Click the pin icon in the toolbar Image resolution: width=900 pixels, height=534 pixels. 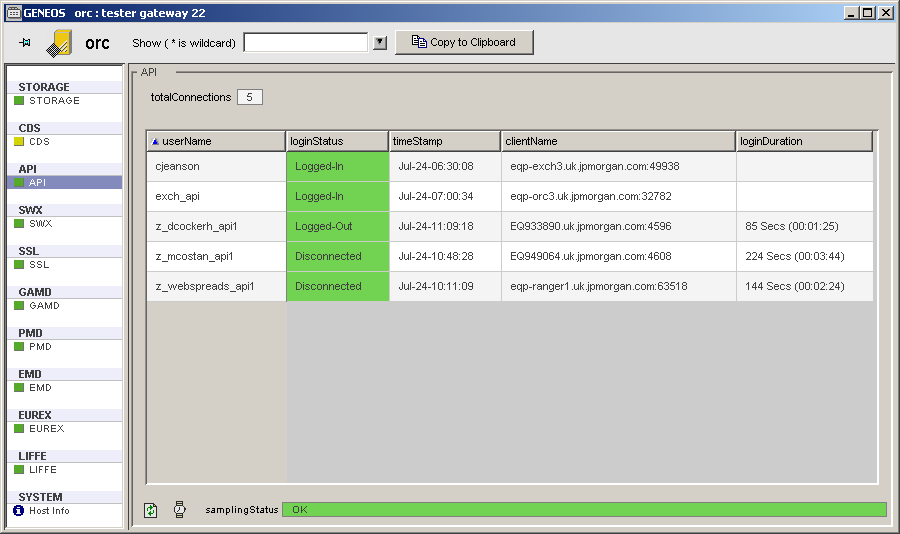click(25, 43)
